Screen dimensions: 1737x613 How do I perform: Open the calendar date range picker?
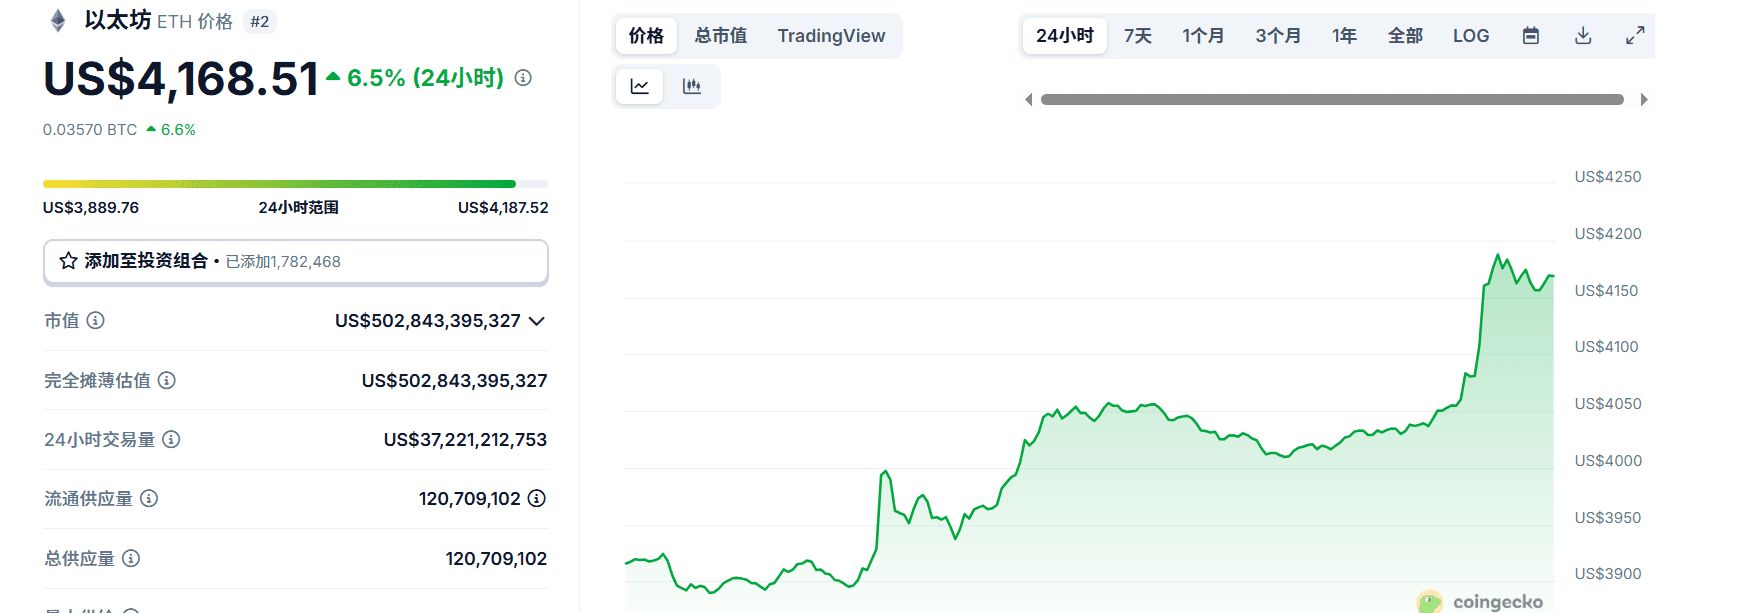[x=1530, y=36]
